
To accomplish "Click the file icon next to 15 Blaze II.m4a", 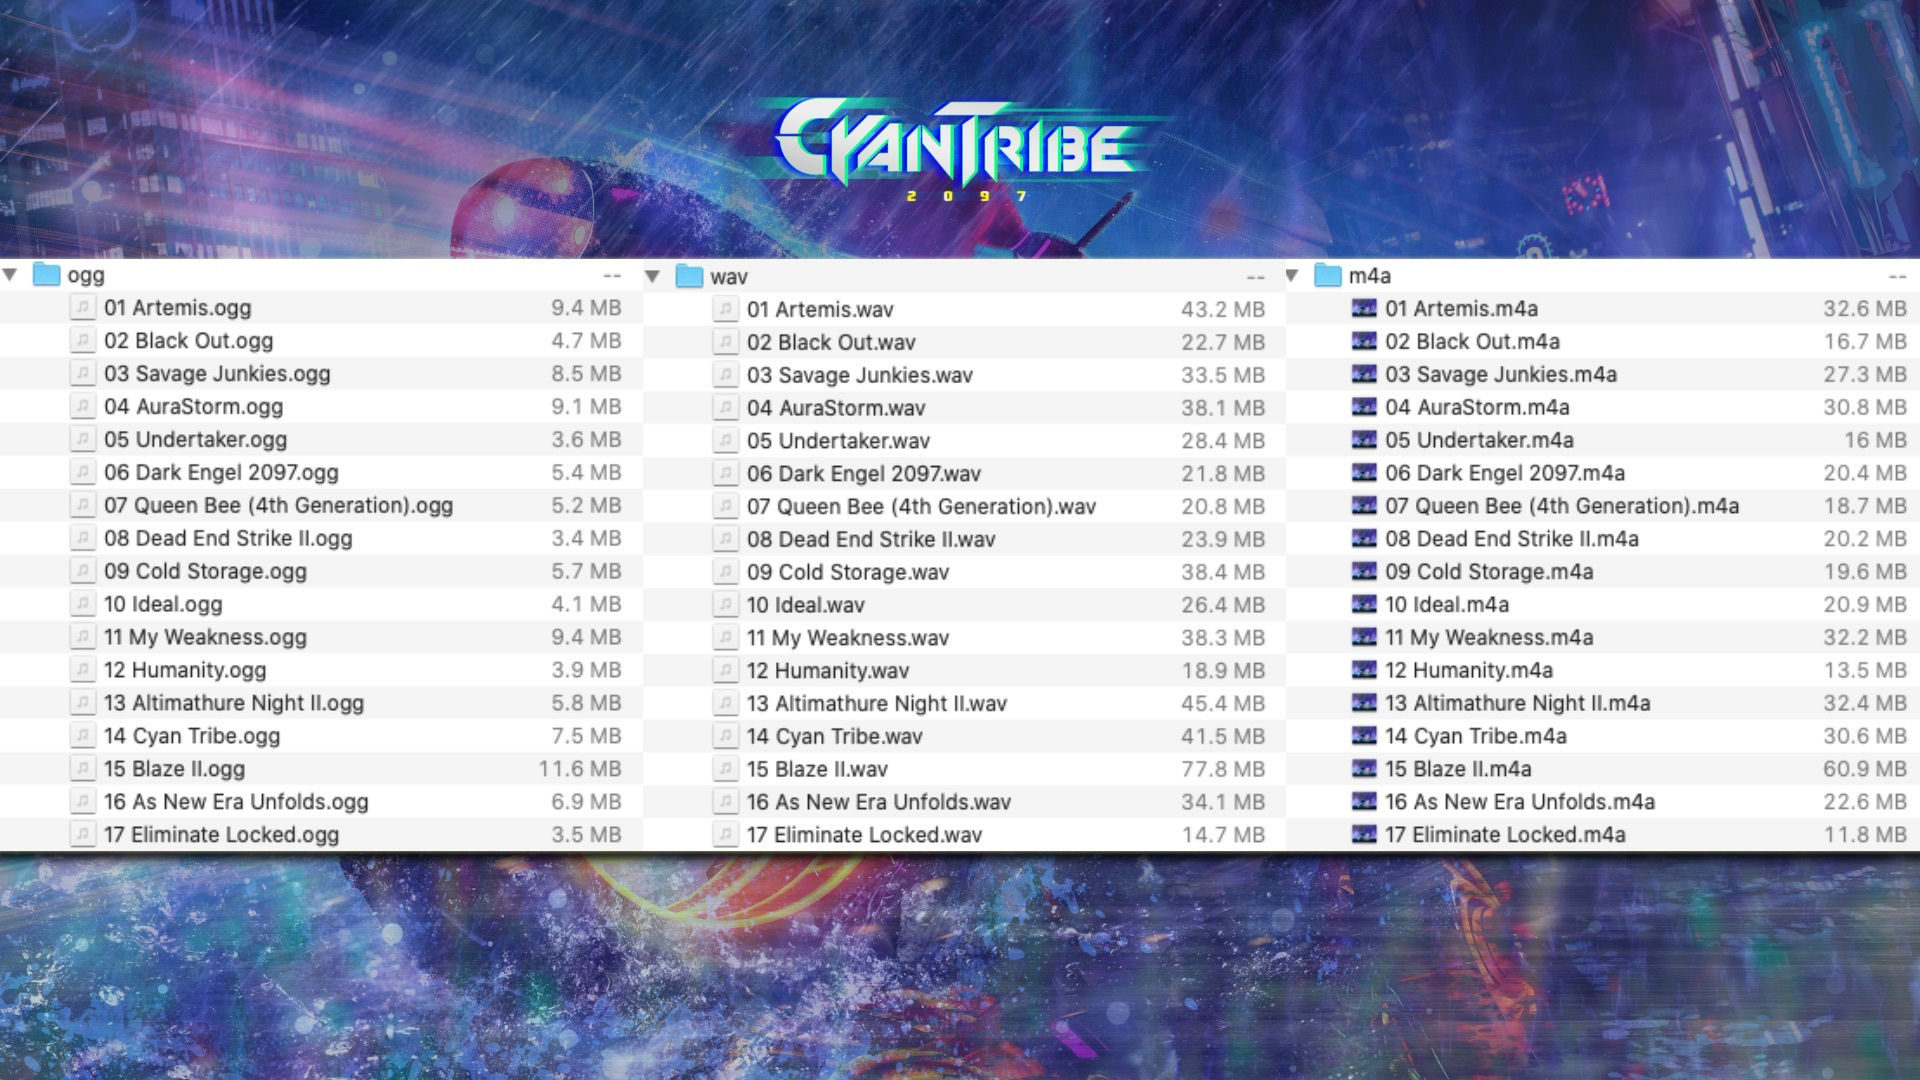I will tap(1363, 769).
